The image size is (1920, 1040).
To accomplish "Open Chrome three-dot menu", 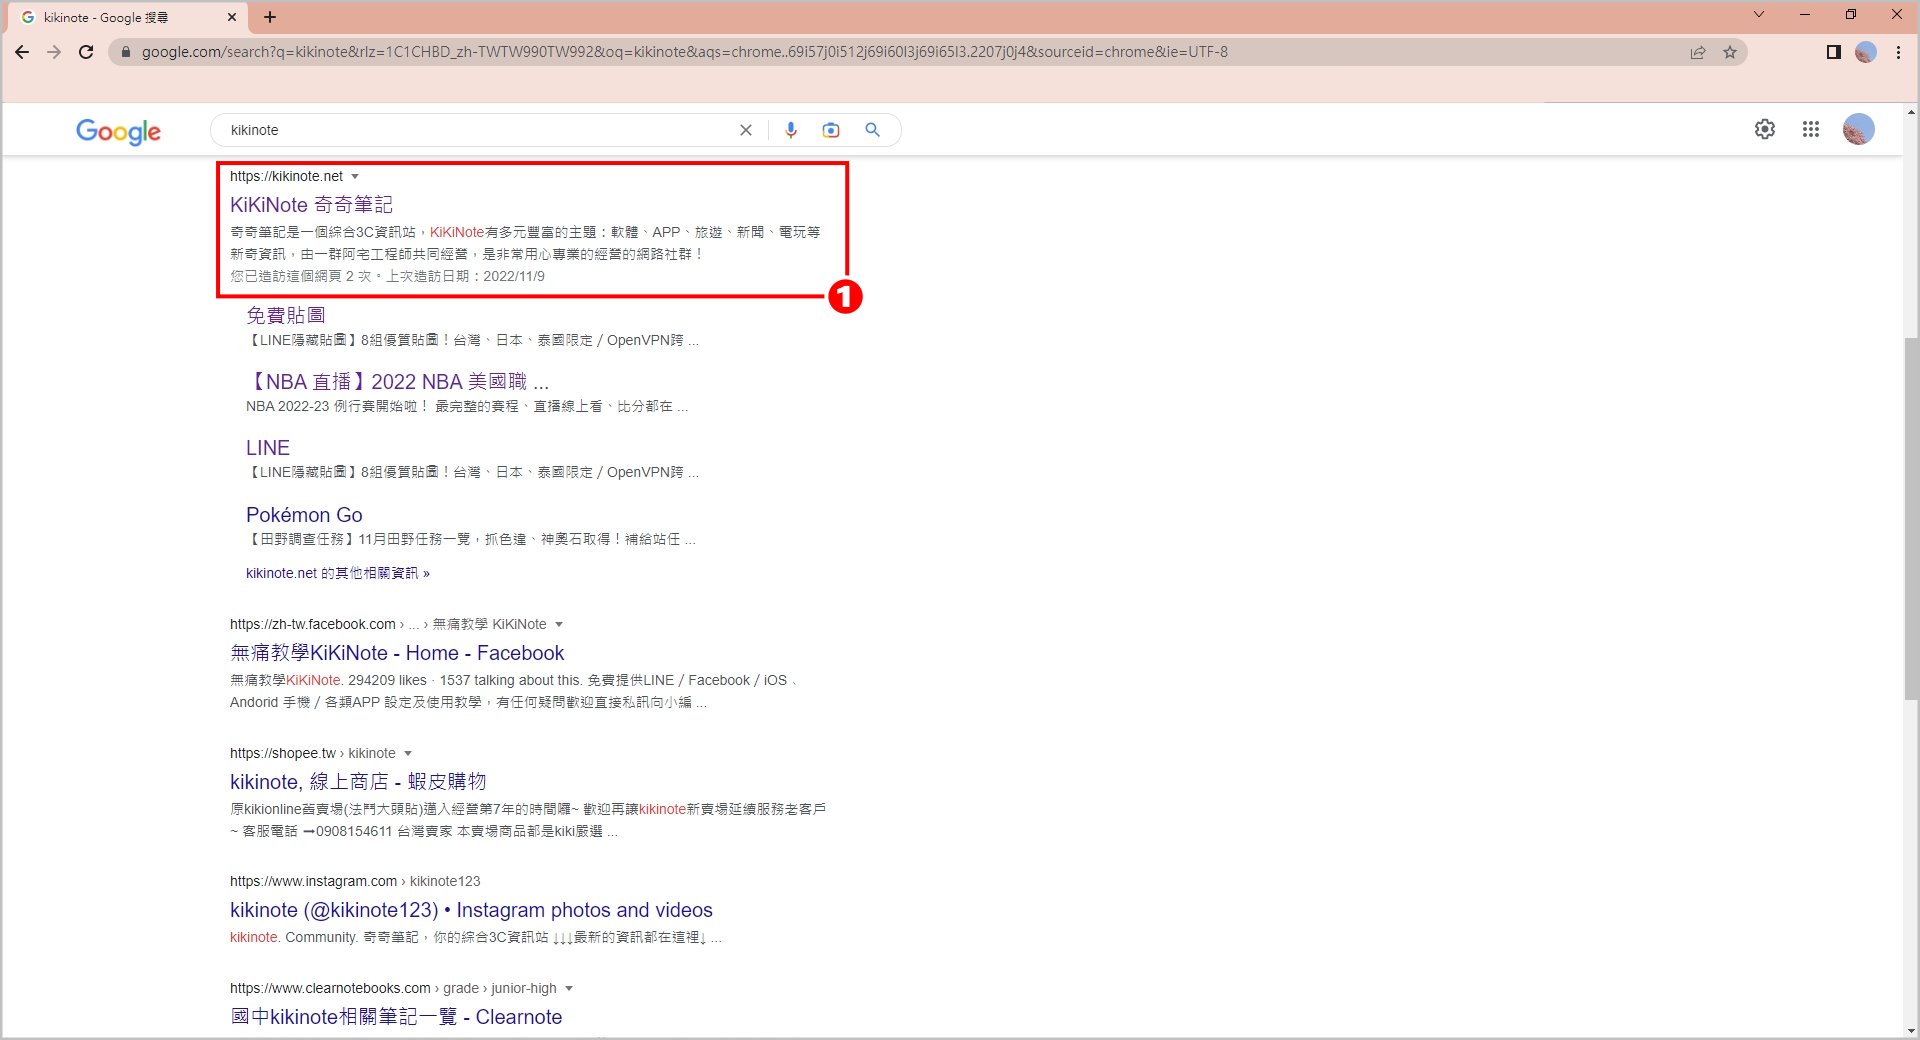I will tap(1898, 52).
